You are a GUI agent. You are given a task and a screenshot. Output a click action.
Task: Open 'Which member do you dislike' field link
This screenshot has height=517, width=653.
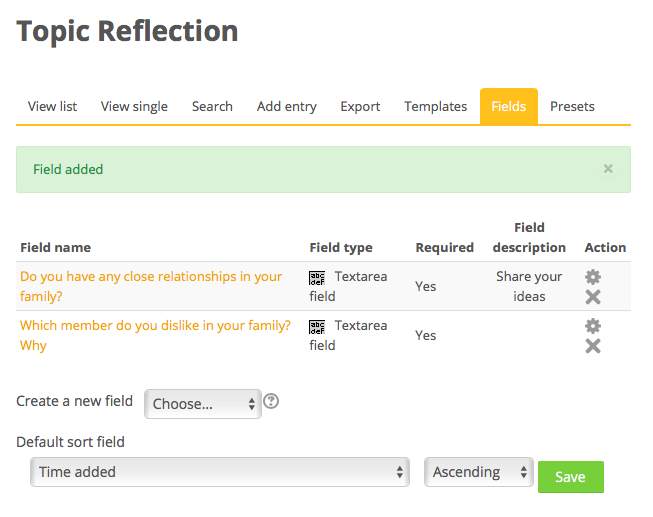155,335
